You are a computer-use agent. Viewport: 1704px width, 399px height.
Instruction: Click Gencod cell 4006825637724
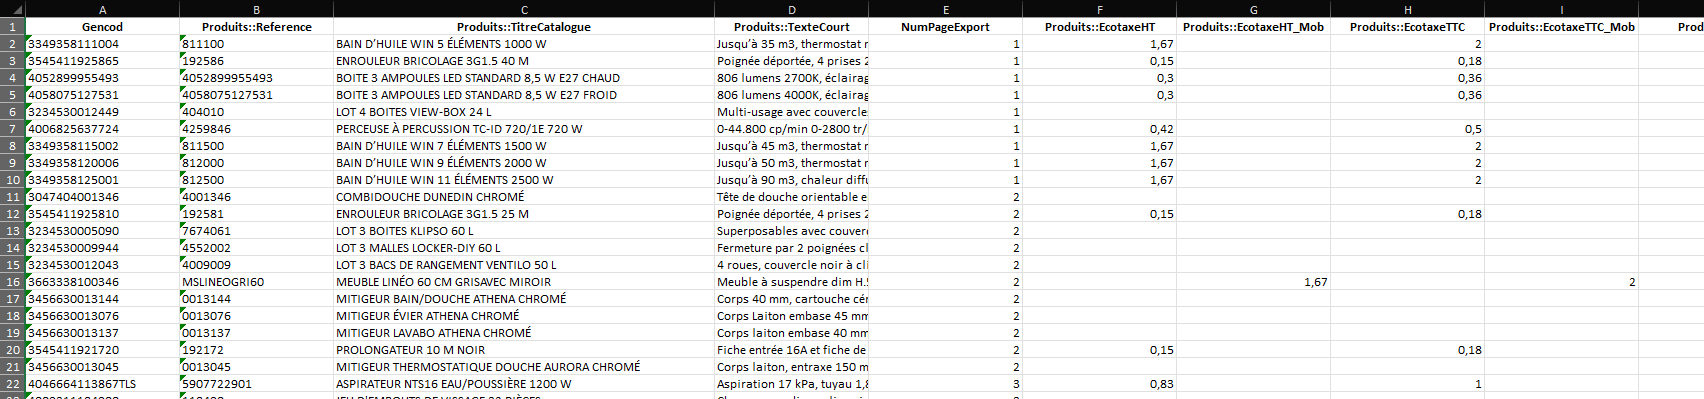click(x=102, y=129)
